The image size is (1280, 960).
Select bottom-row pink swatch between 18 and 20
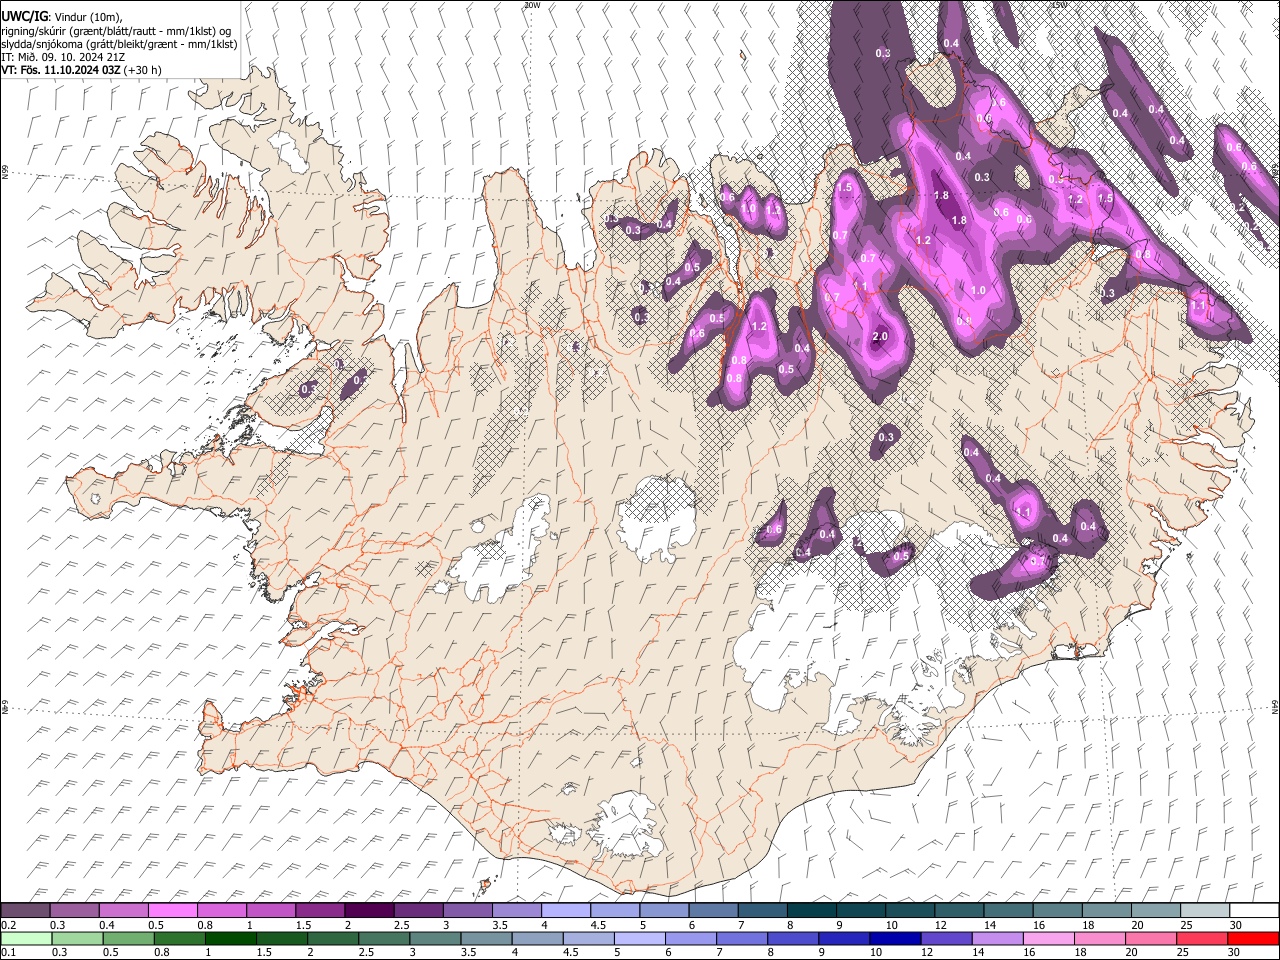(x=1099, y=938)
